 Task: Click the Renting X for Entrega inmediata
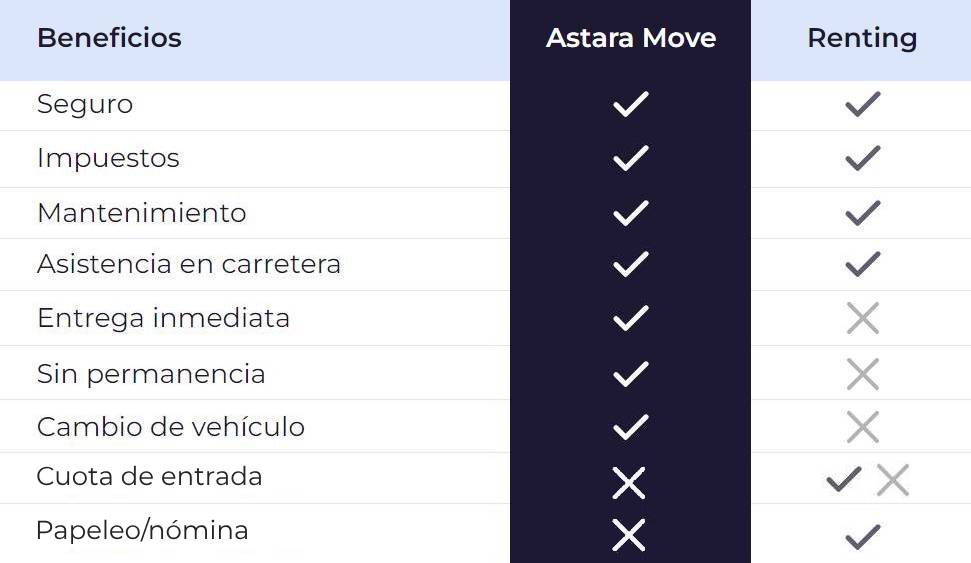(862, 318)
